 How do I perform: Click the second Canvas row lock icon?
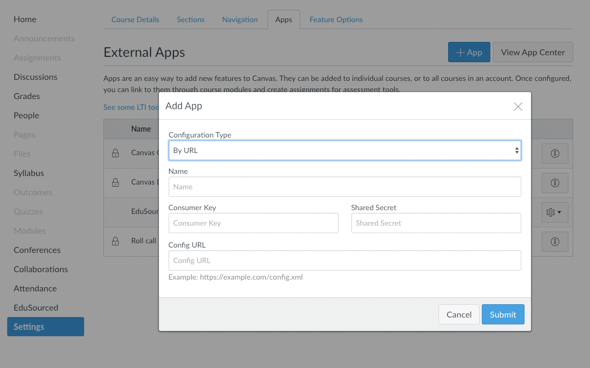click(116, 182)
